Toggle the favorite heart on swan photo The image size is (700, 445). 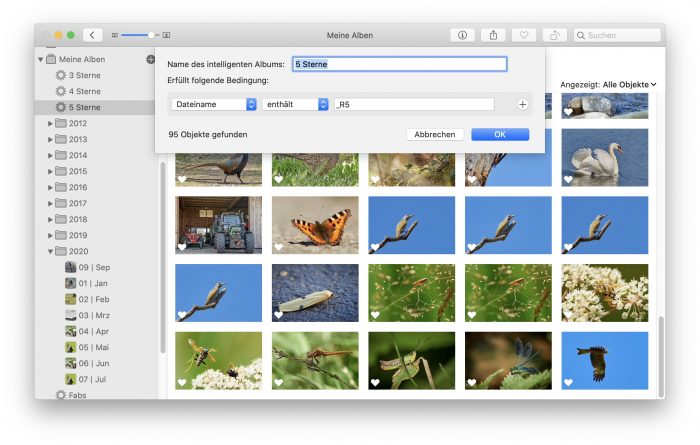568,180
